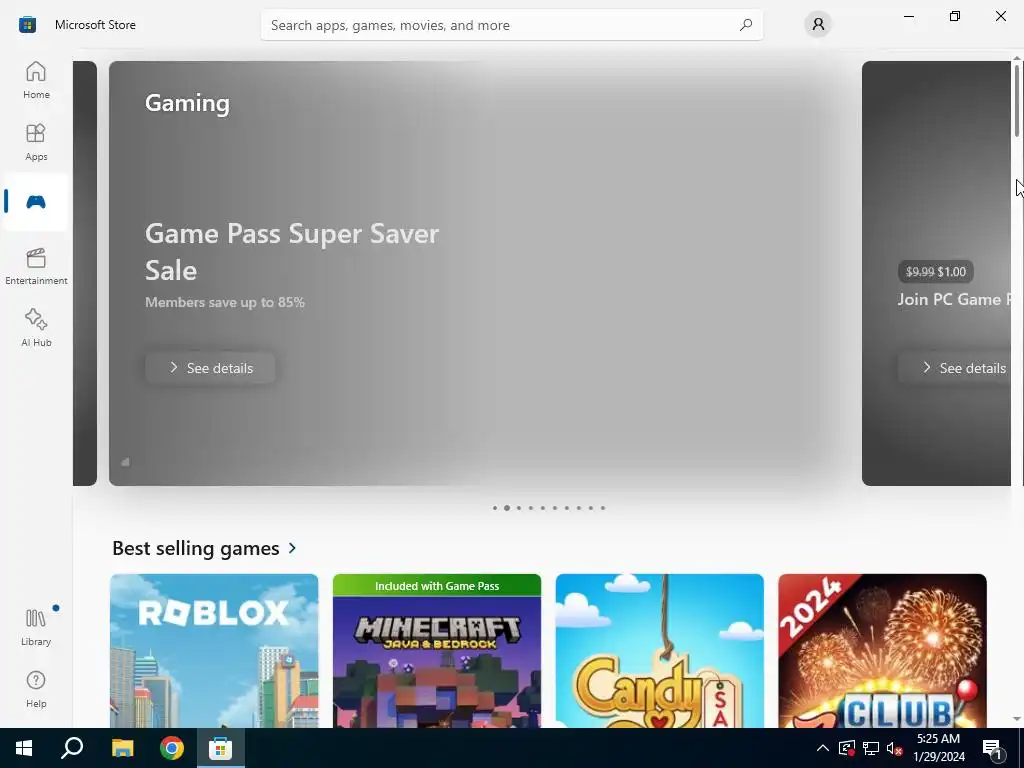
Task: Open the Home section in sidebar
Action: (36, 80)
